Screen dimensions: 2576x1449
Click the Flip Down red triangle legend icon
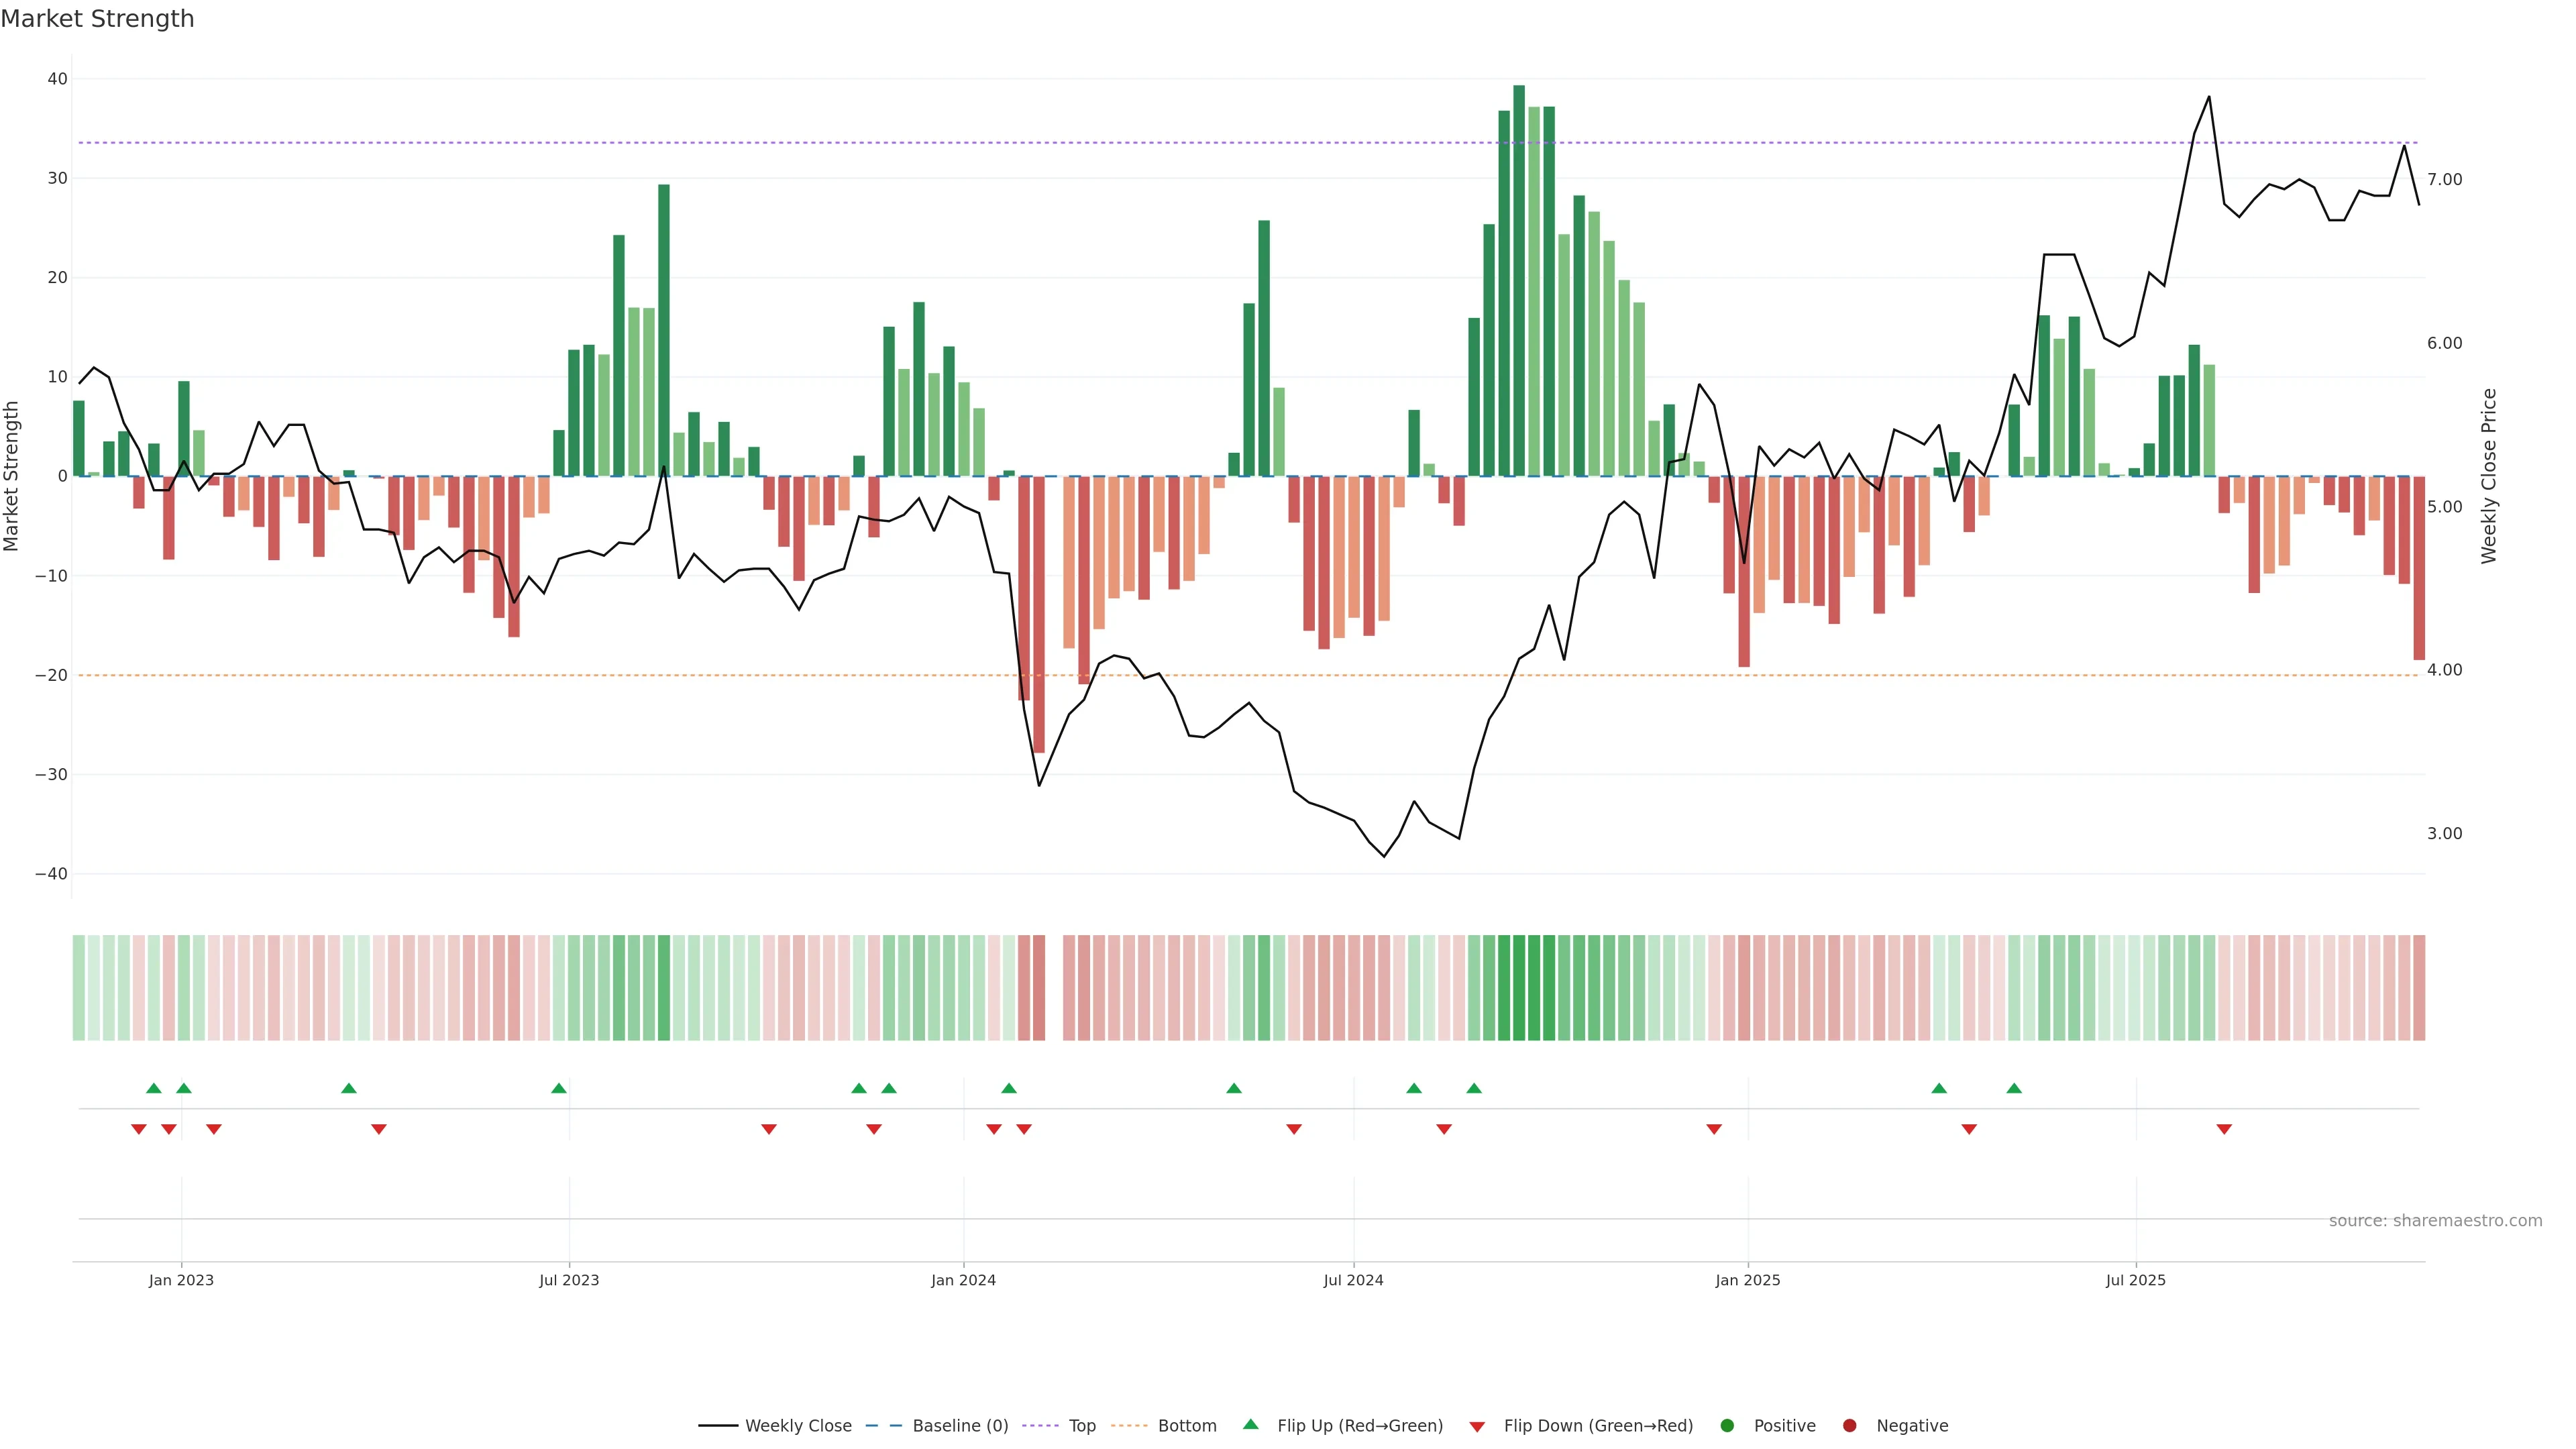click(x=1477, y=1426)
